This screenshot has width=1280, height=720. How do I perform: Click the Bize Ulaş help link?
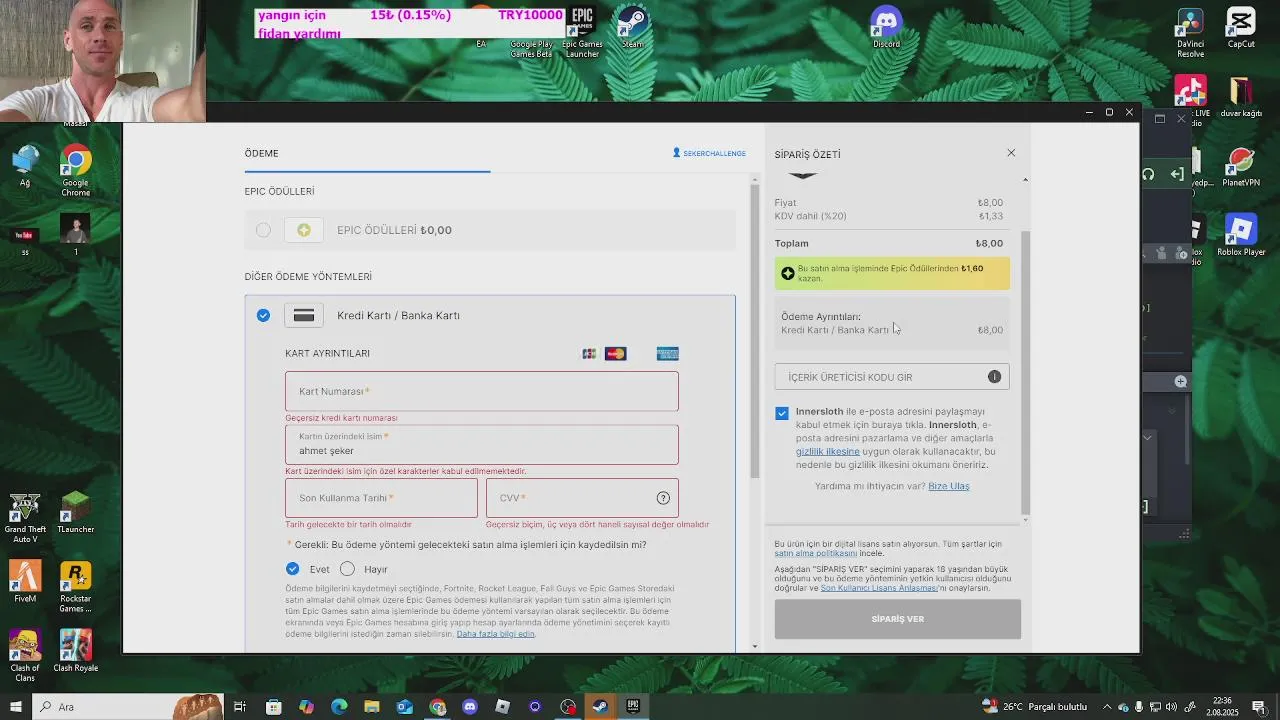948,486
